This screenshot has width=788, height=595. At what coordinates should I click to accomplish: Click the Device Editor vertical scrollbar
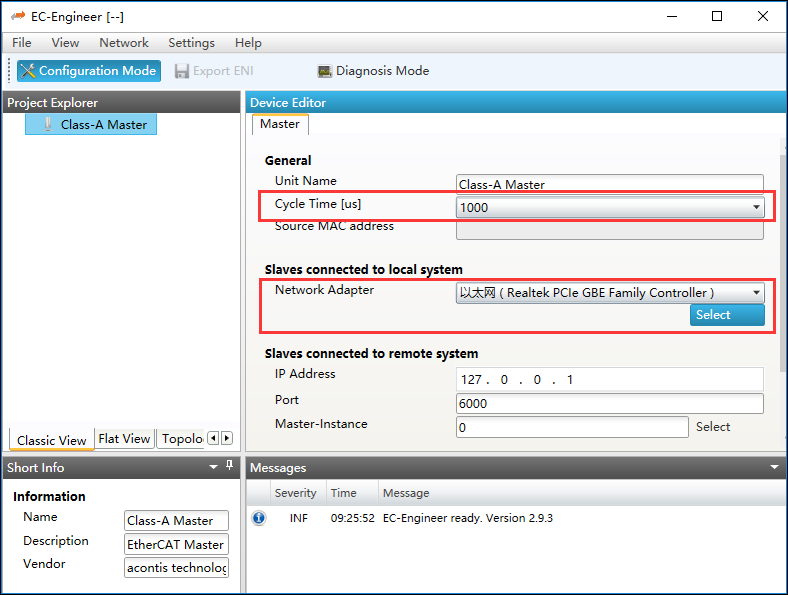click(782, 250)
